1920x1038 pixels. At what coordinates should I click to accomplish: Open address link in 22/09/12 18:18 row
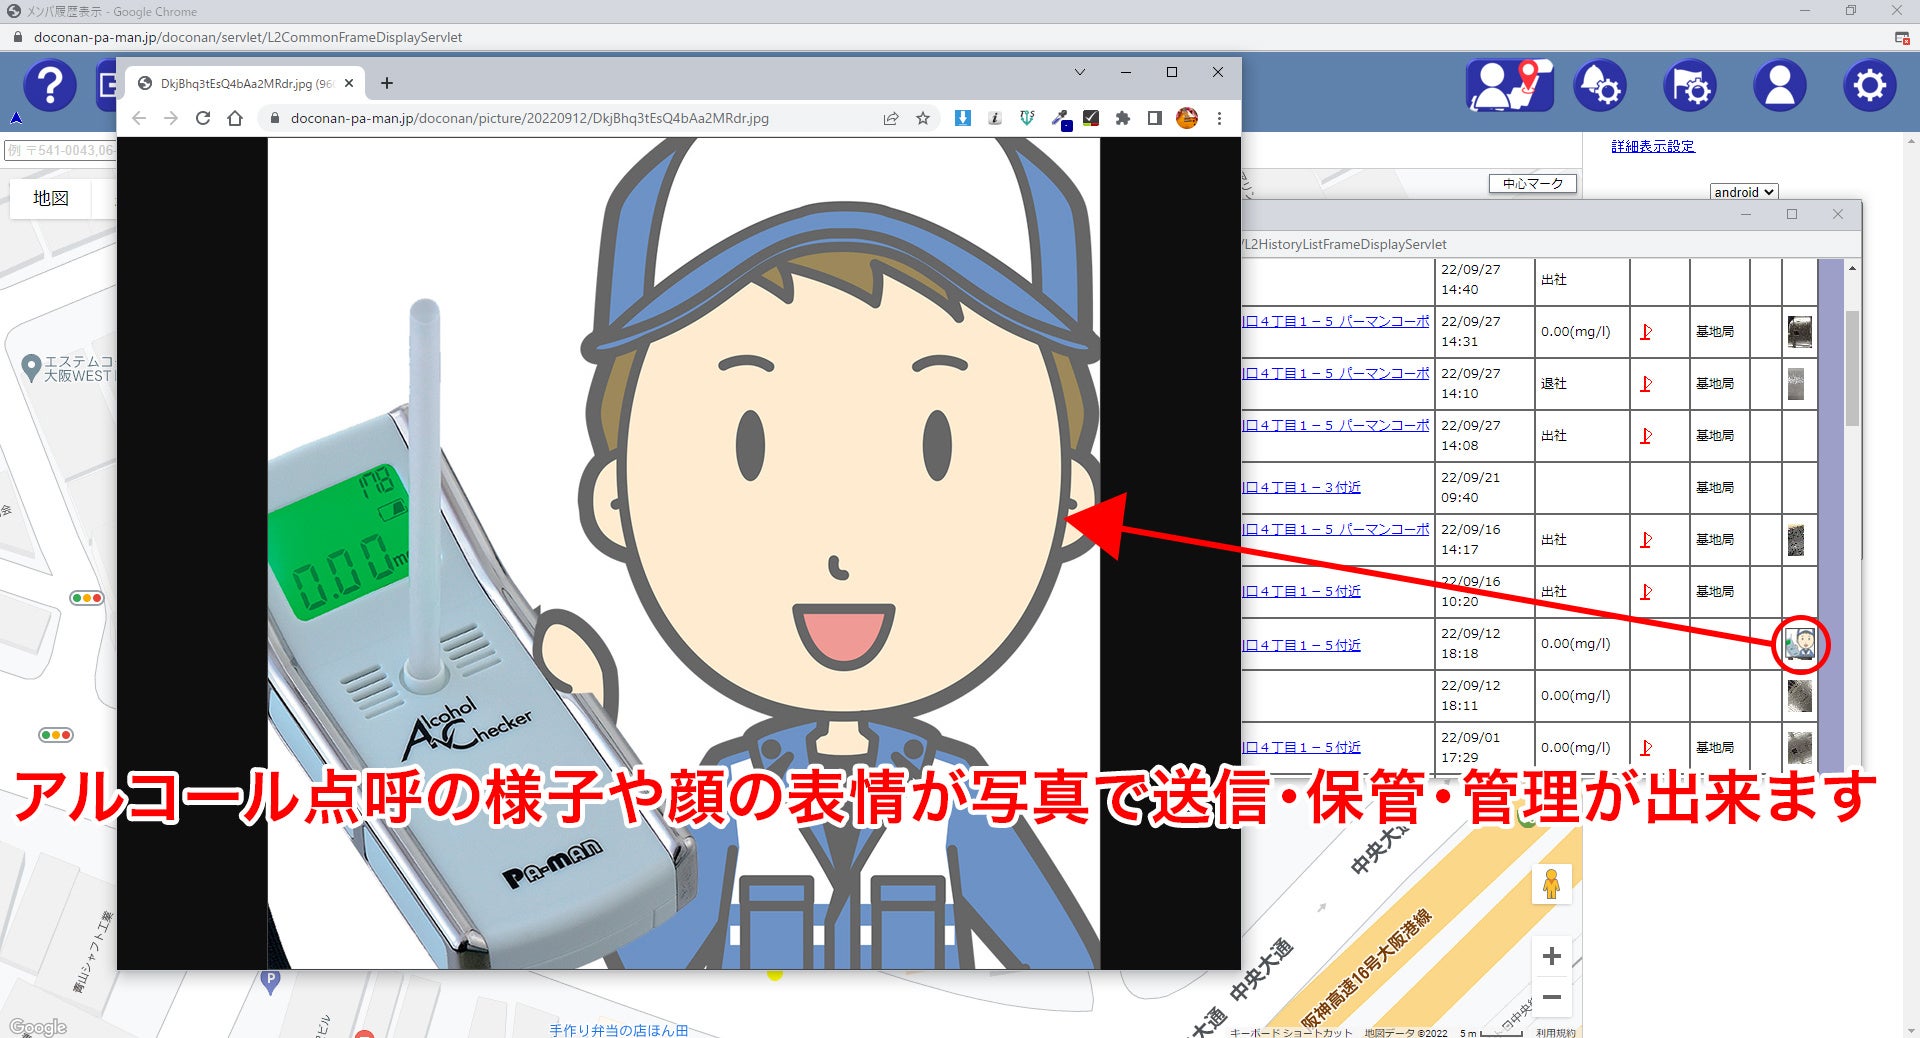pyautogui.click(x=1301, y=645)
